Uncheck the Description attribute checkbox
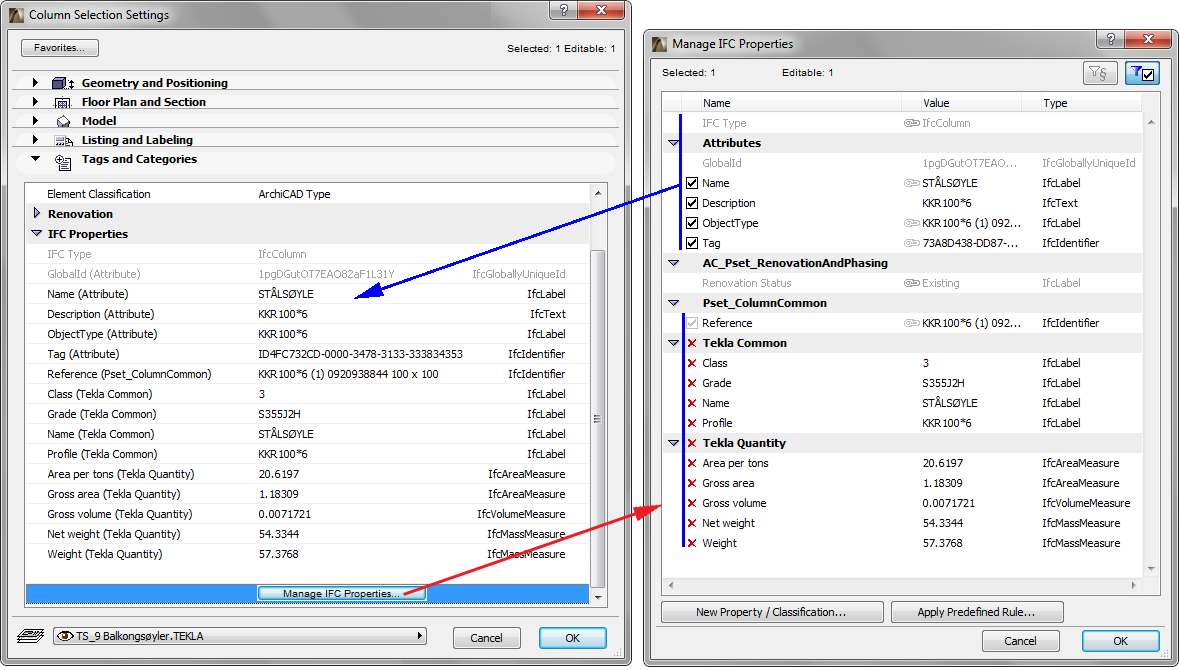 [692, 203]
